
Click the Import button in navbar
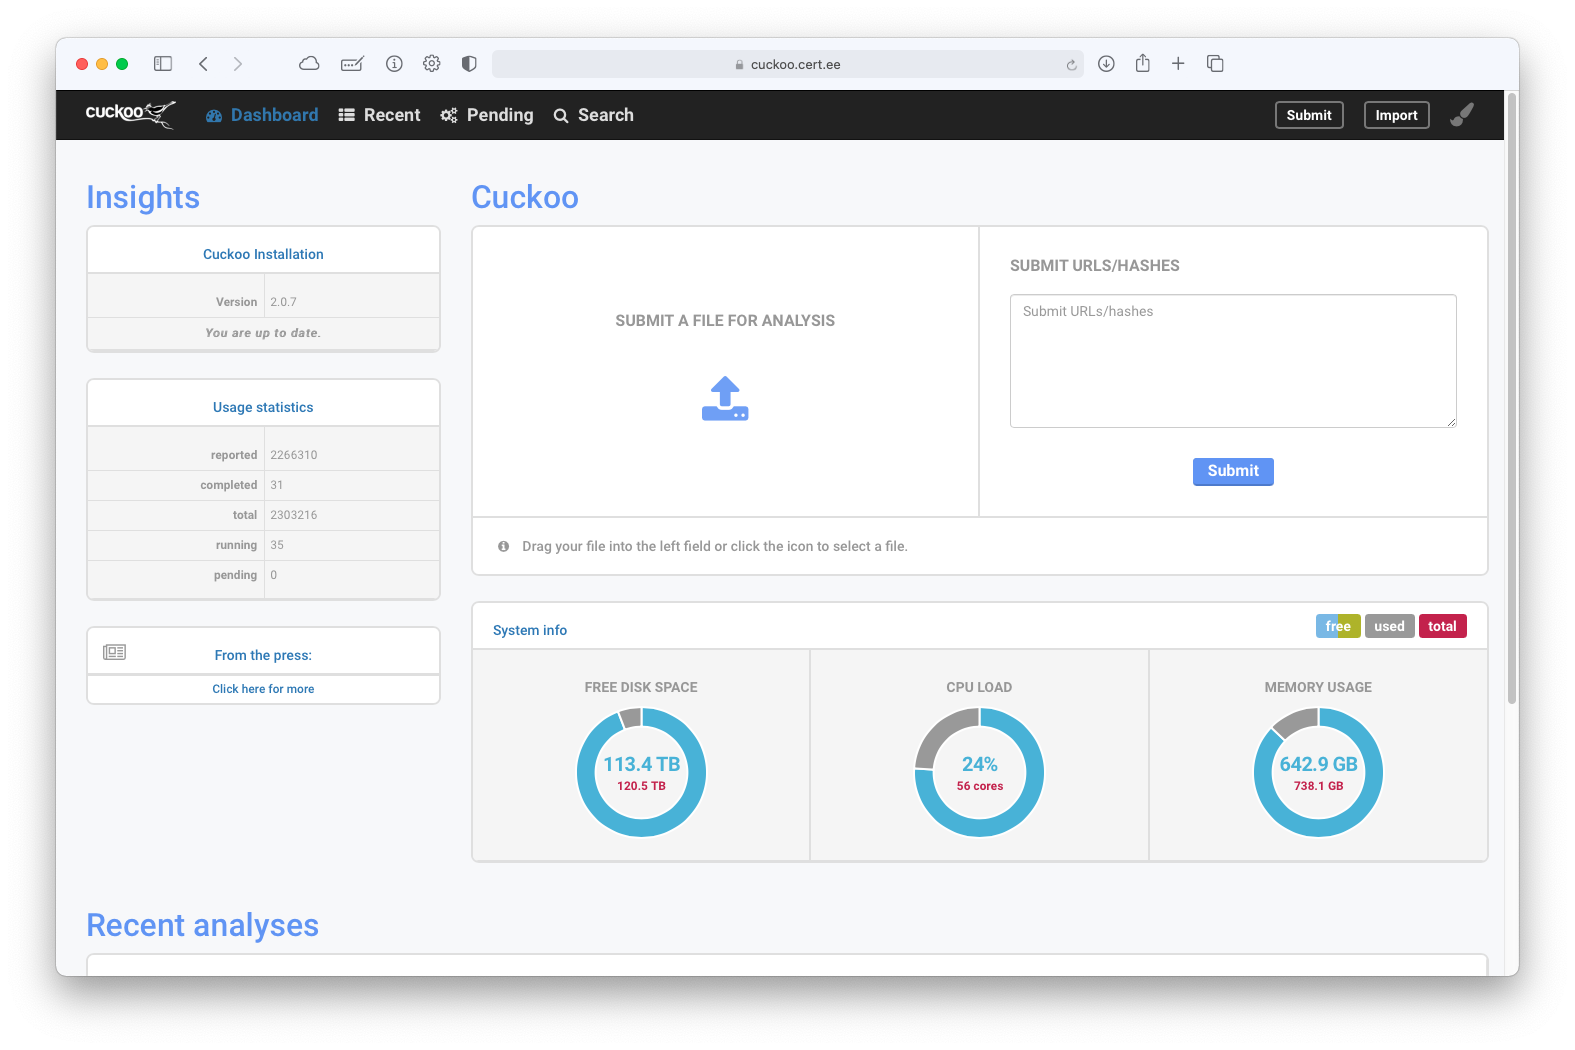coord(1396,115)
